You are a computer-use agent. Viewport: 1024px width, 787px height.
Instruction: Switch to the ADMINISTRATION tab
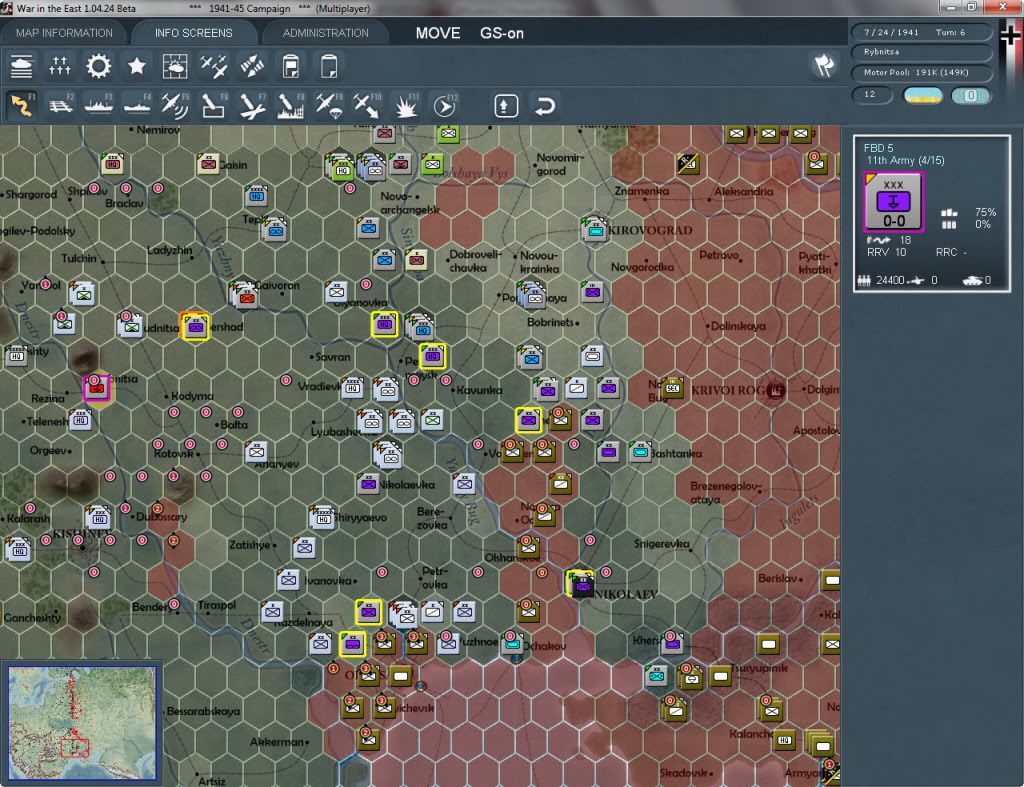[325, 33]
